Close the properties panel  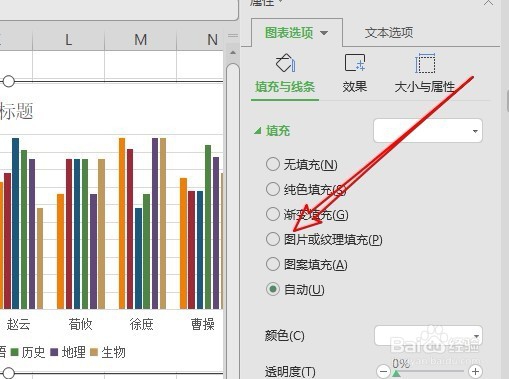pyautogui.click(x=488, y=3)
